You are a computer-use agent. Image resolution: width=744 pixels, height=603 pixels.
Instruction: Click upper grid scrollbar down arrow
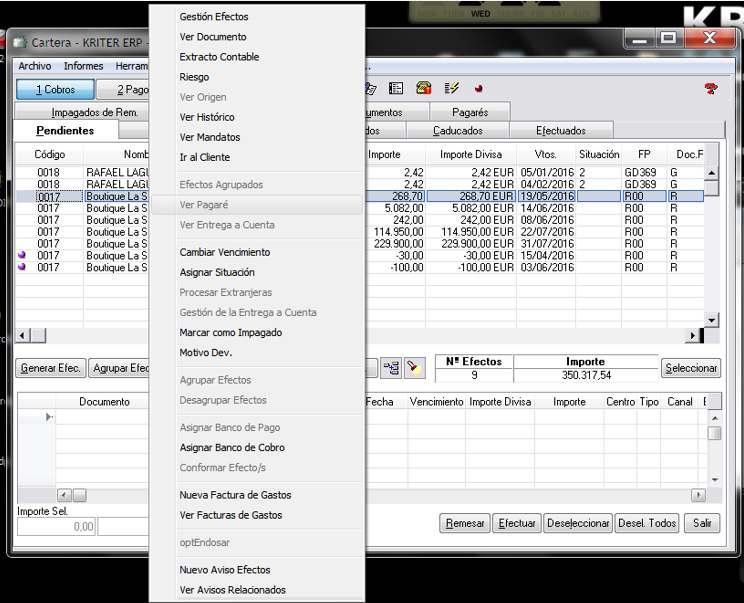pos(711,320)
